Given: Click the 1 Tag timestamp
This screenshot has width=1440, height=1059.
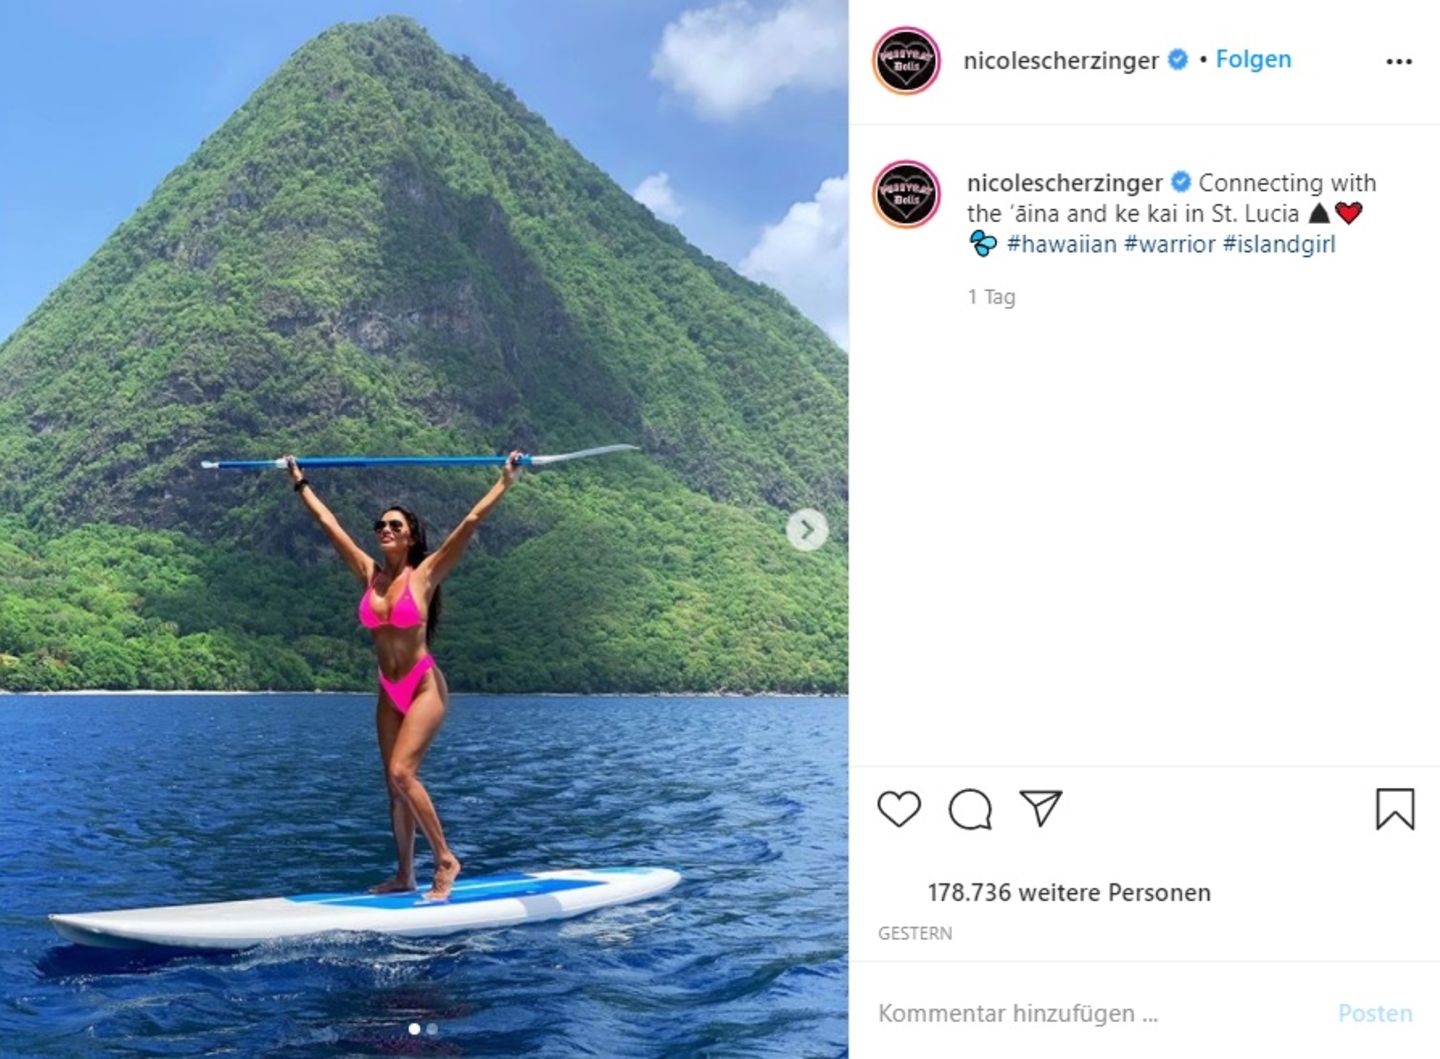Looking at the screenshot, I should point(991,297).
